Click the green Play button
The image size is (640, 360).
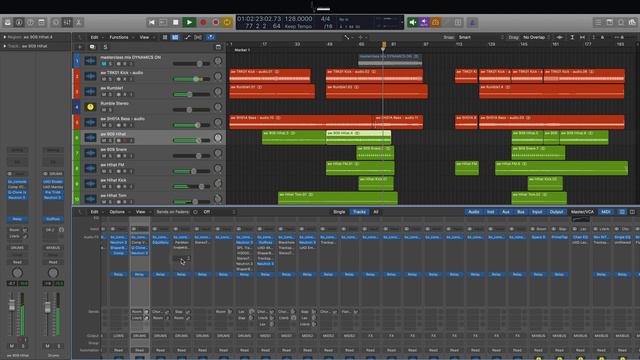tap(189, 22)
